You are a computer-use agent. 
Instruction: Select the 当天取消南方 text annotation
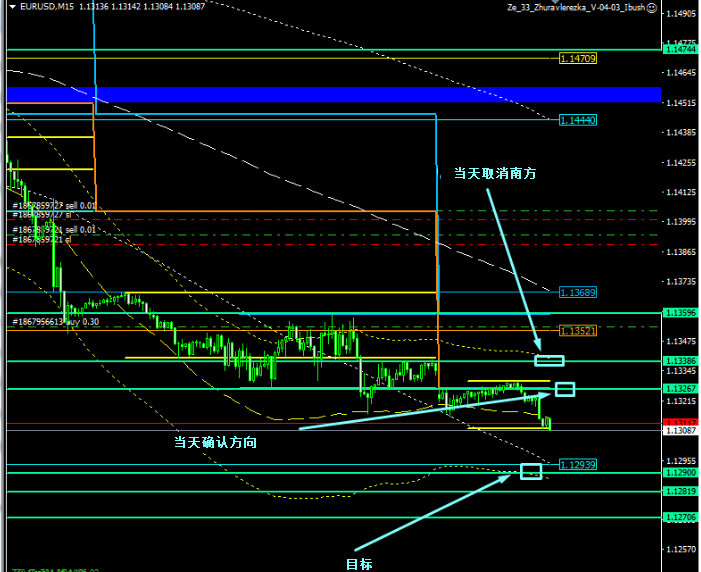click(x=494, y=173)
